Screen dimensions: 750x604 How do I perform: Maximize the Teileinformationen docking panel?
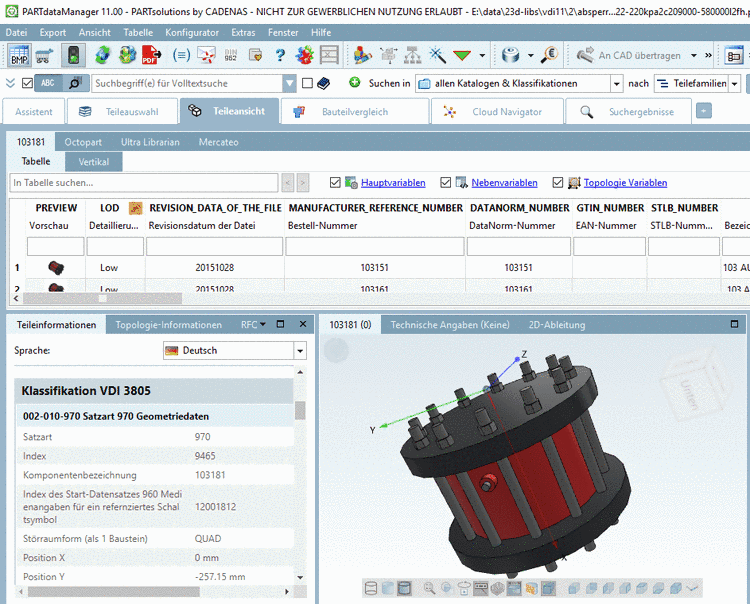[x=281, y=324]
